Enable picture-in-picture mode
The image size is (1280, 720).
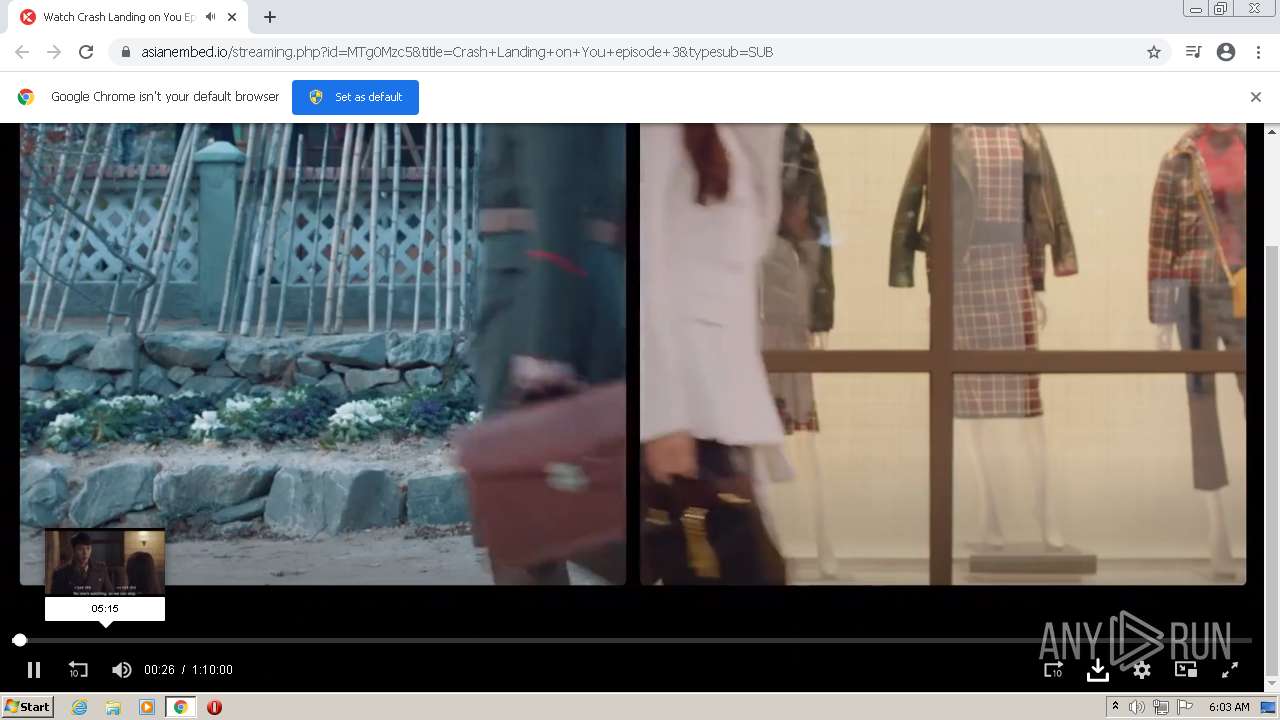(x=1186, y=670)
